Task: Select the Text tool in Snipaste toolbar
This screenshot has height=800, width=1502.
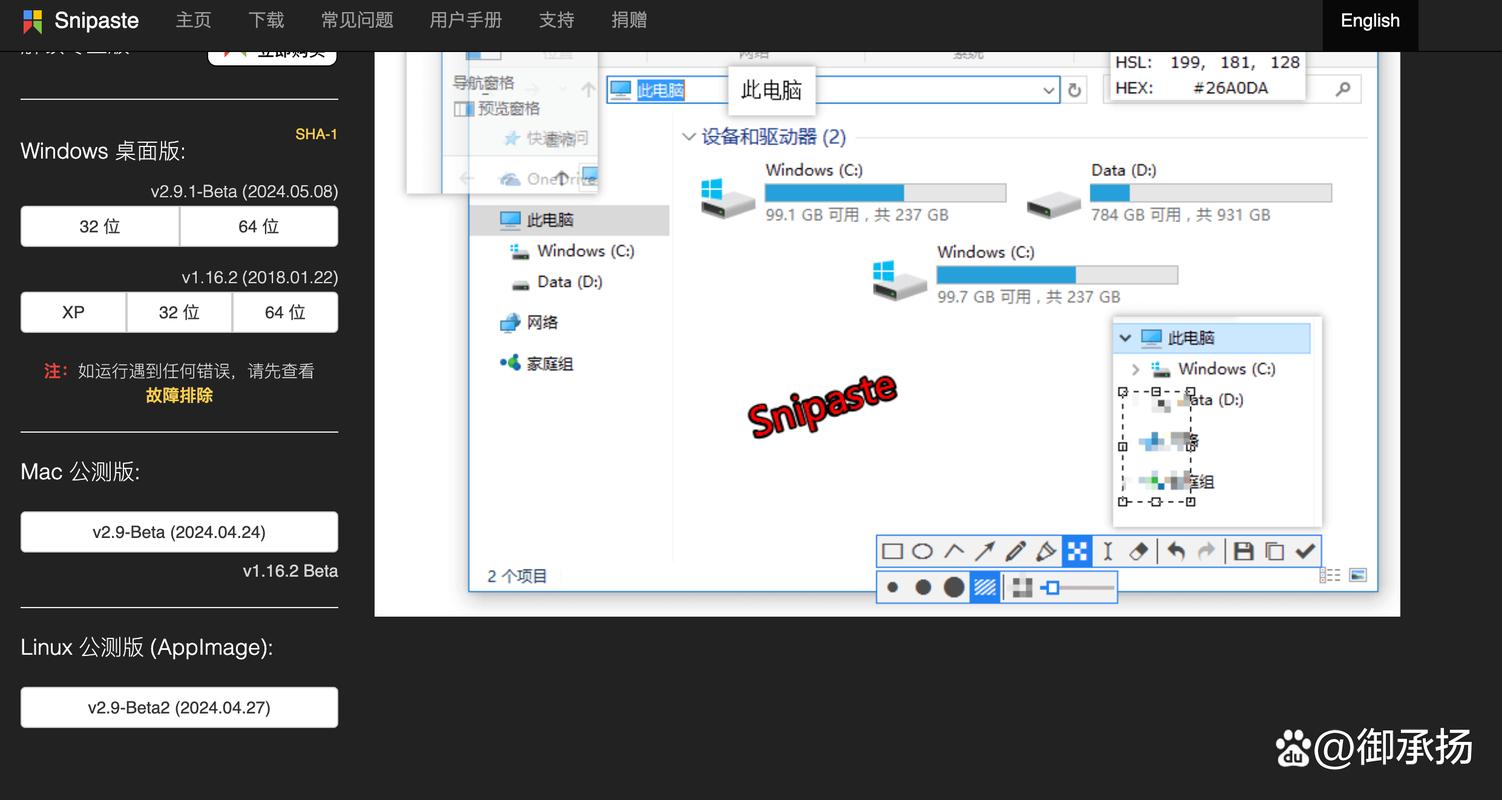Action: [x=1108, y=551]
